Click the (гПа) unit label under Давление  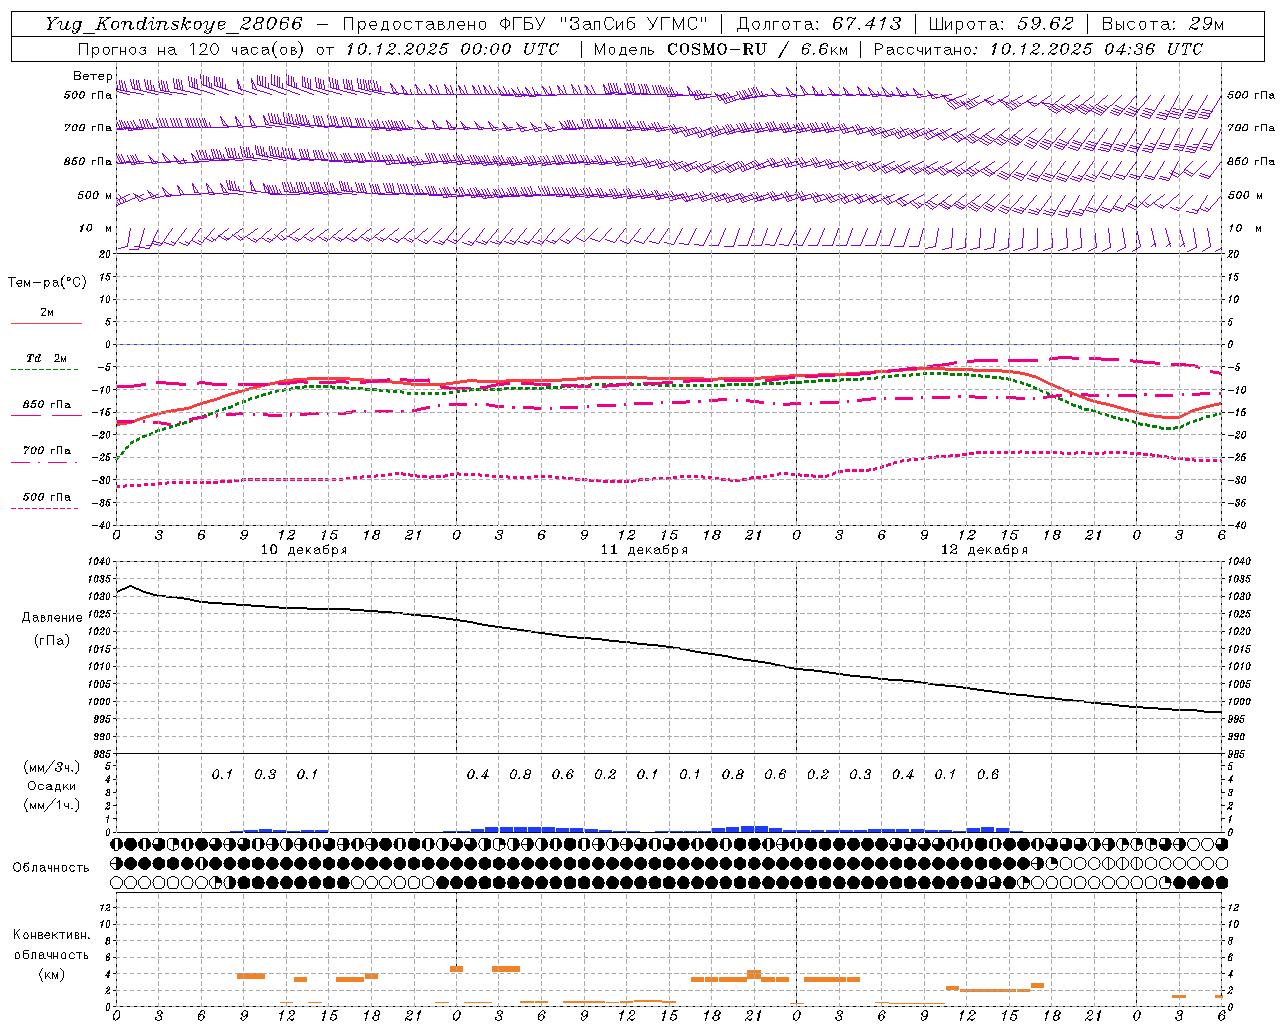tap(52, 640)
